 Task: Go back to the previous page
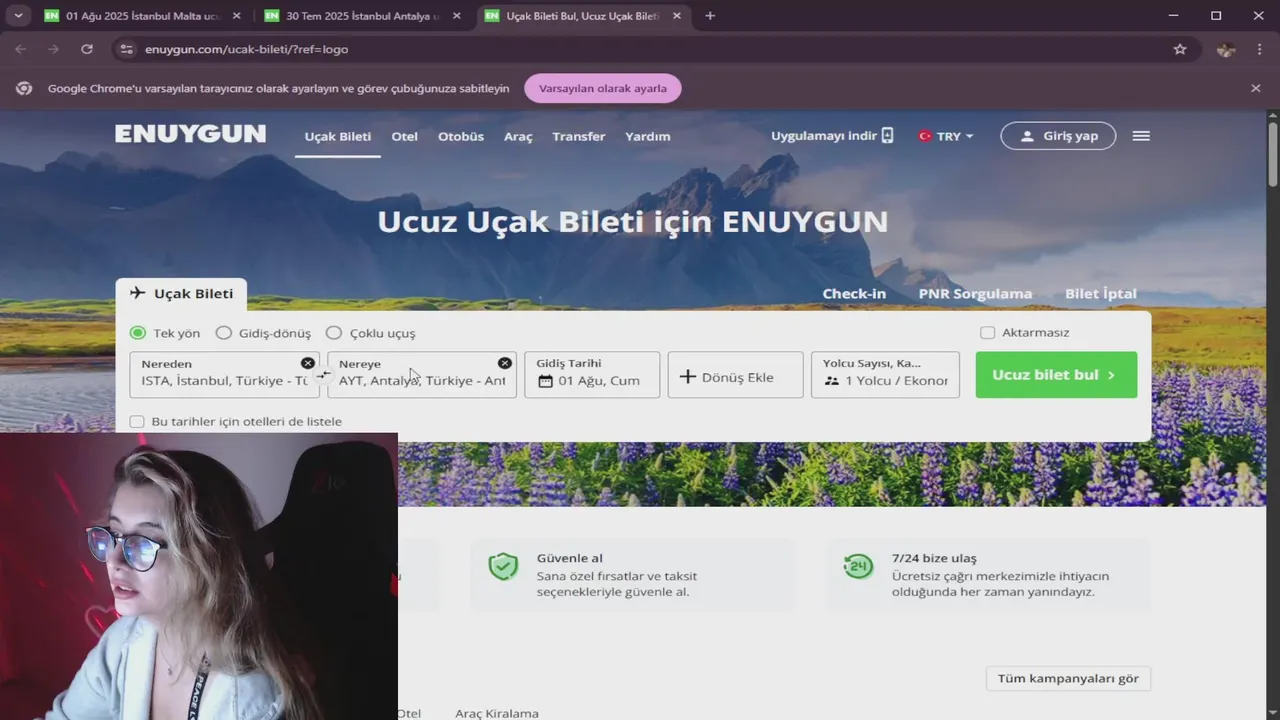click(22, 49)
